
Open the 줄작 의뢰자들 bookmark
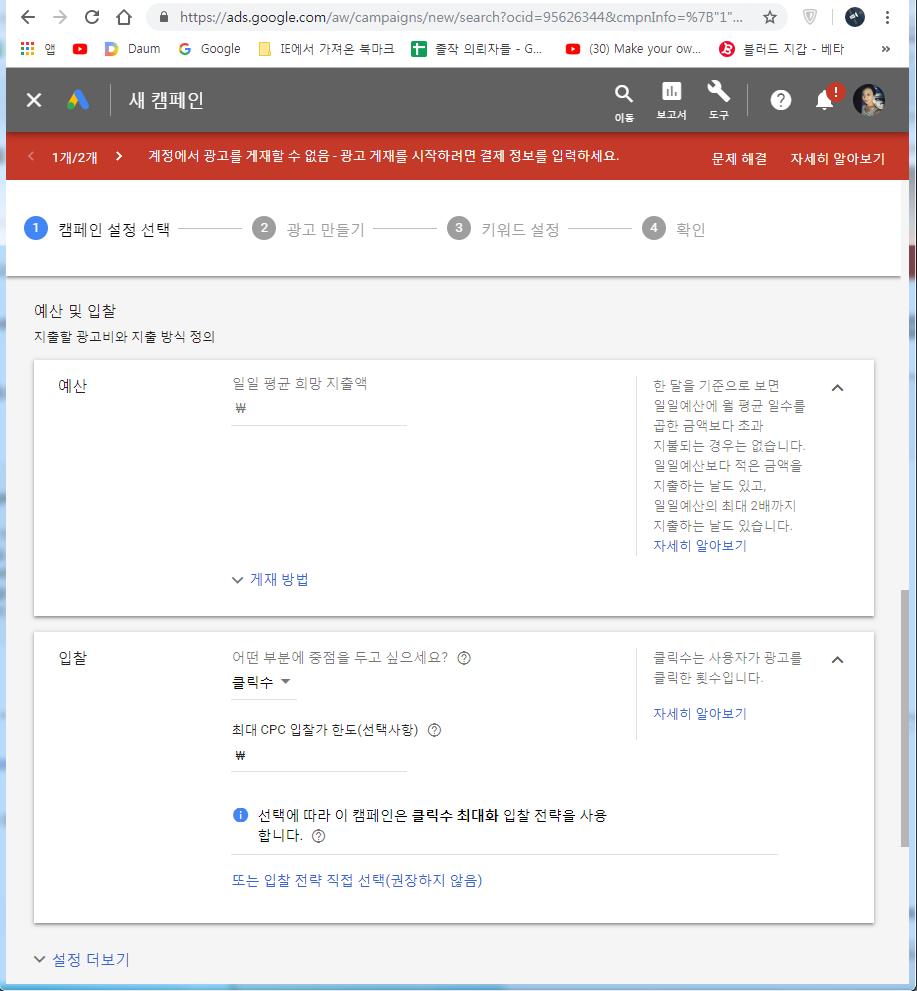point(477,49)
